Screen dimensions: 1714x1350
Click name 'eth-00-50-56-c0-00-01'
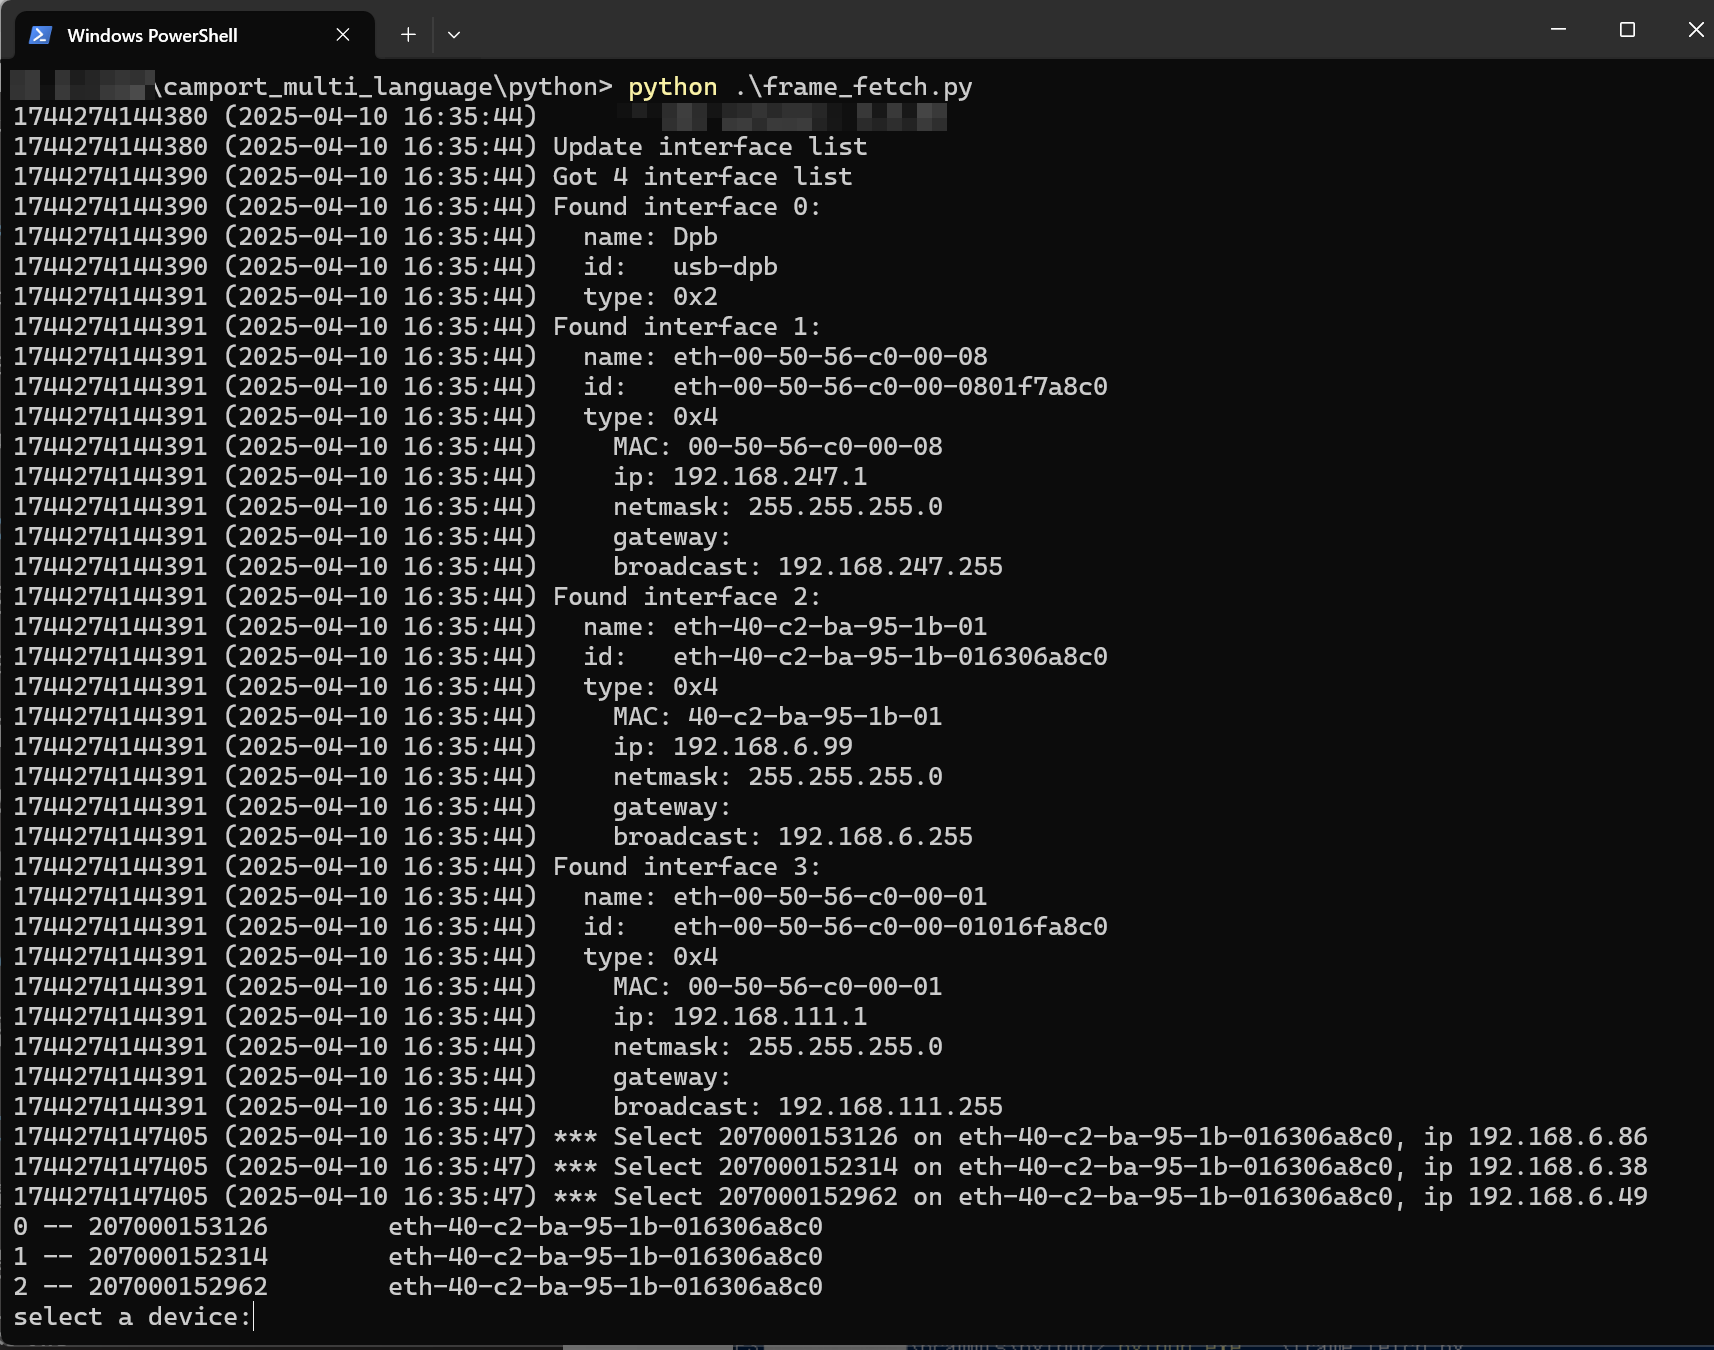[830, 897]
